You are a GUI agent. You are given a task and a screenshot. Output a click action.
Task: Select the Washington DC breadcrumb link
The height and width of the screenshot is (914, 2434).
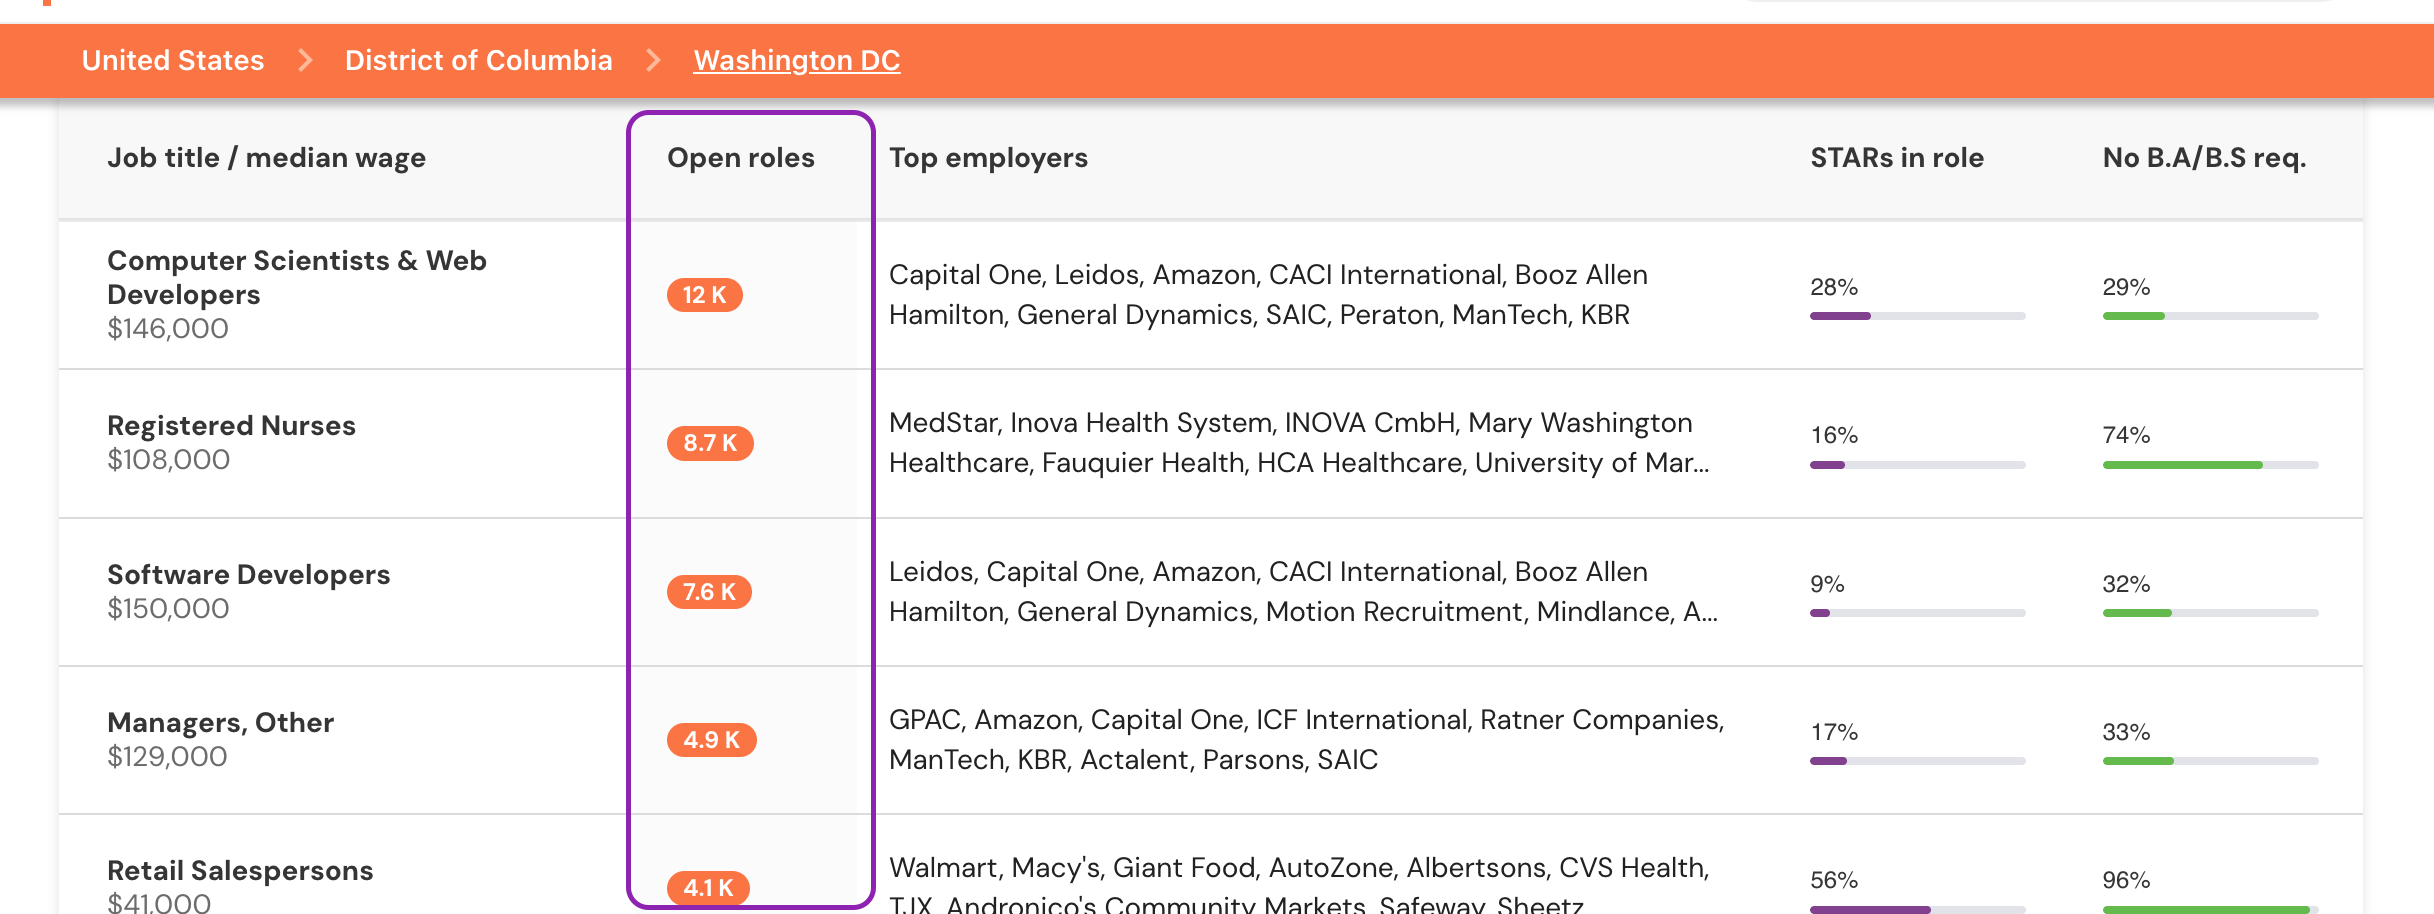coord(796,60)
